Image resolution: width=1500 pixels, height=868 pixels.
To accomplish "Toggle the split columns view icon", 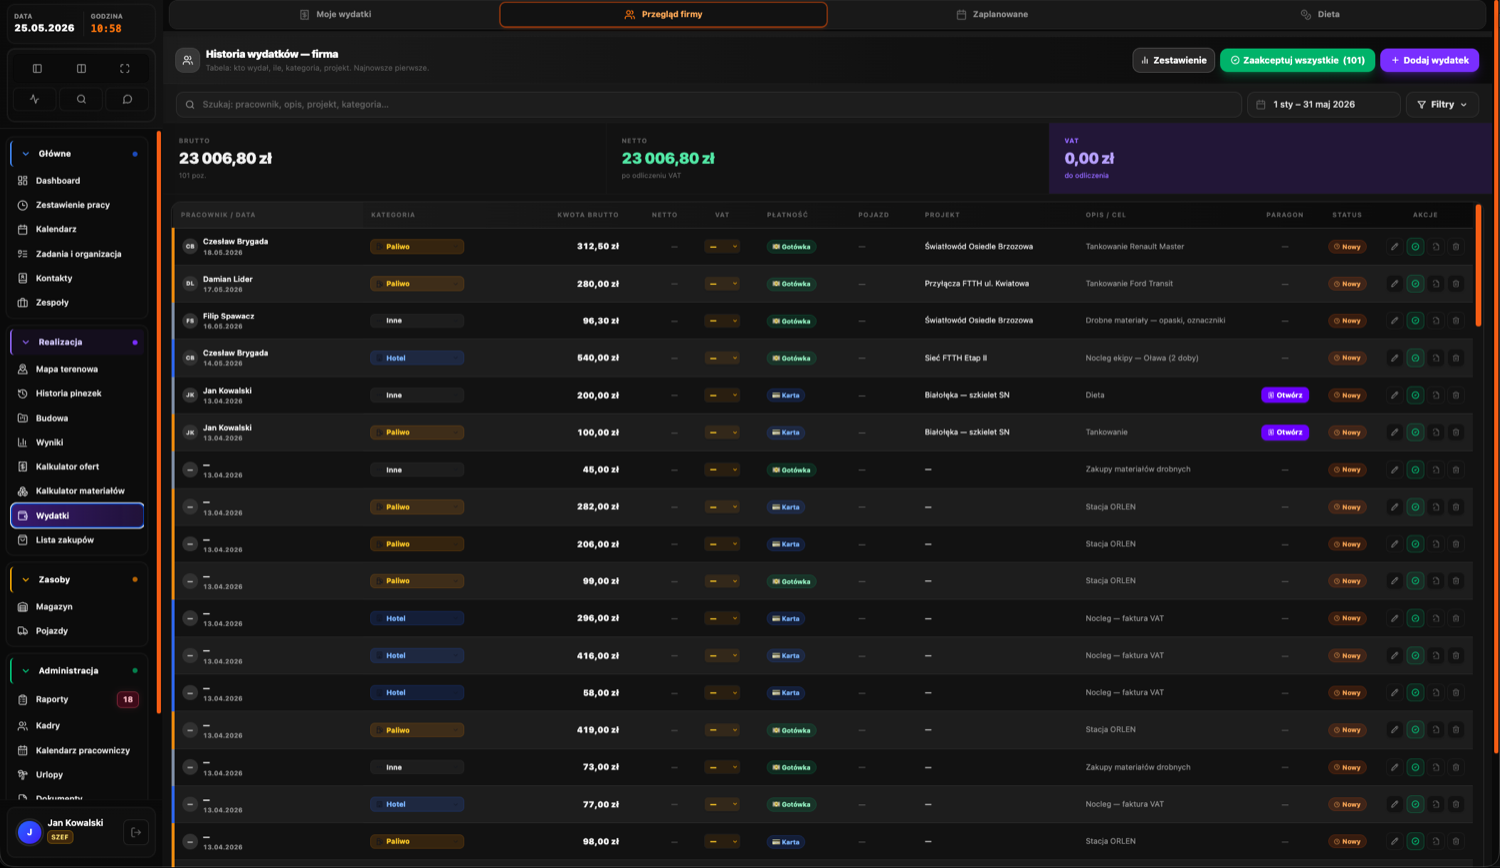I will (x=81, y=69).
